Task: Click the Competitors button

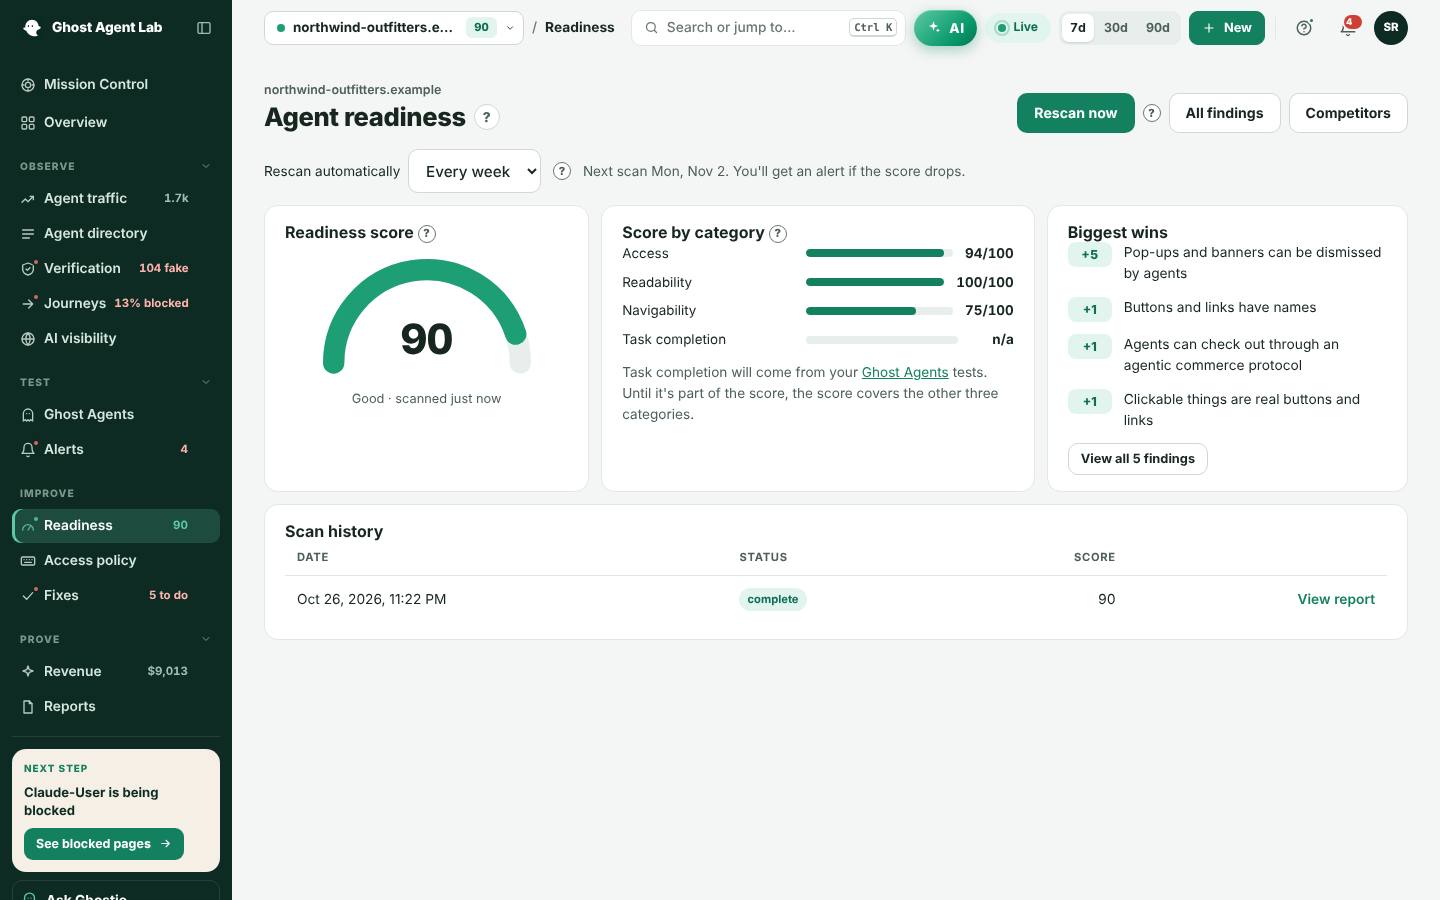Action: coord(1348,113)
